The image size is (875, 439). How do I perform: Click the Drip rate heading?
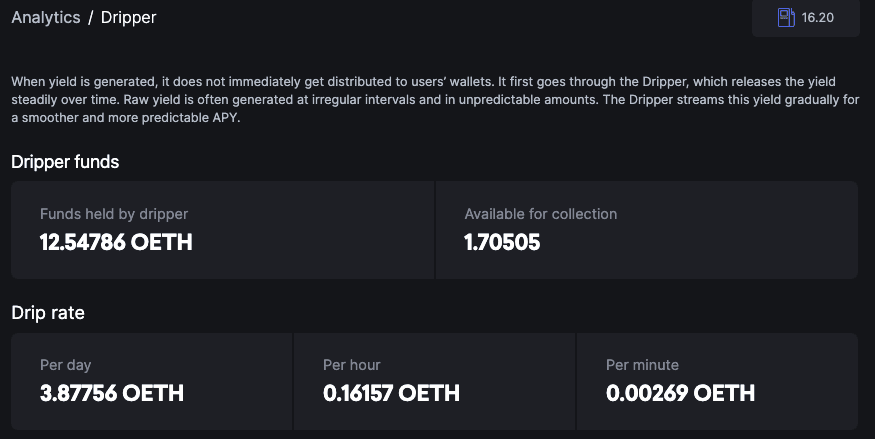tap(48, 313)
